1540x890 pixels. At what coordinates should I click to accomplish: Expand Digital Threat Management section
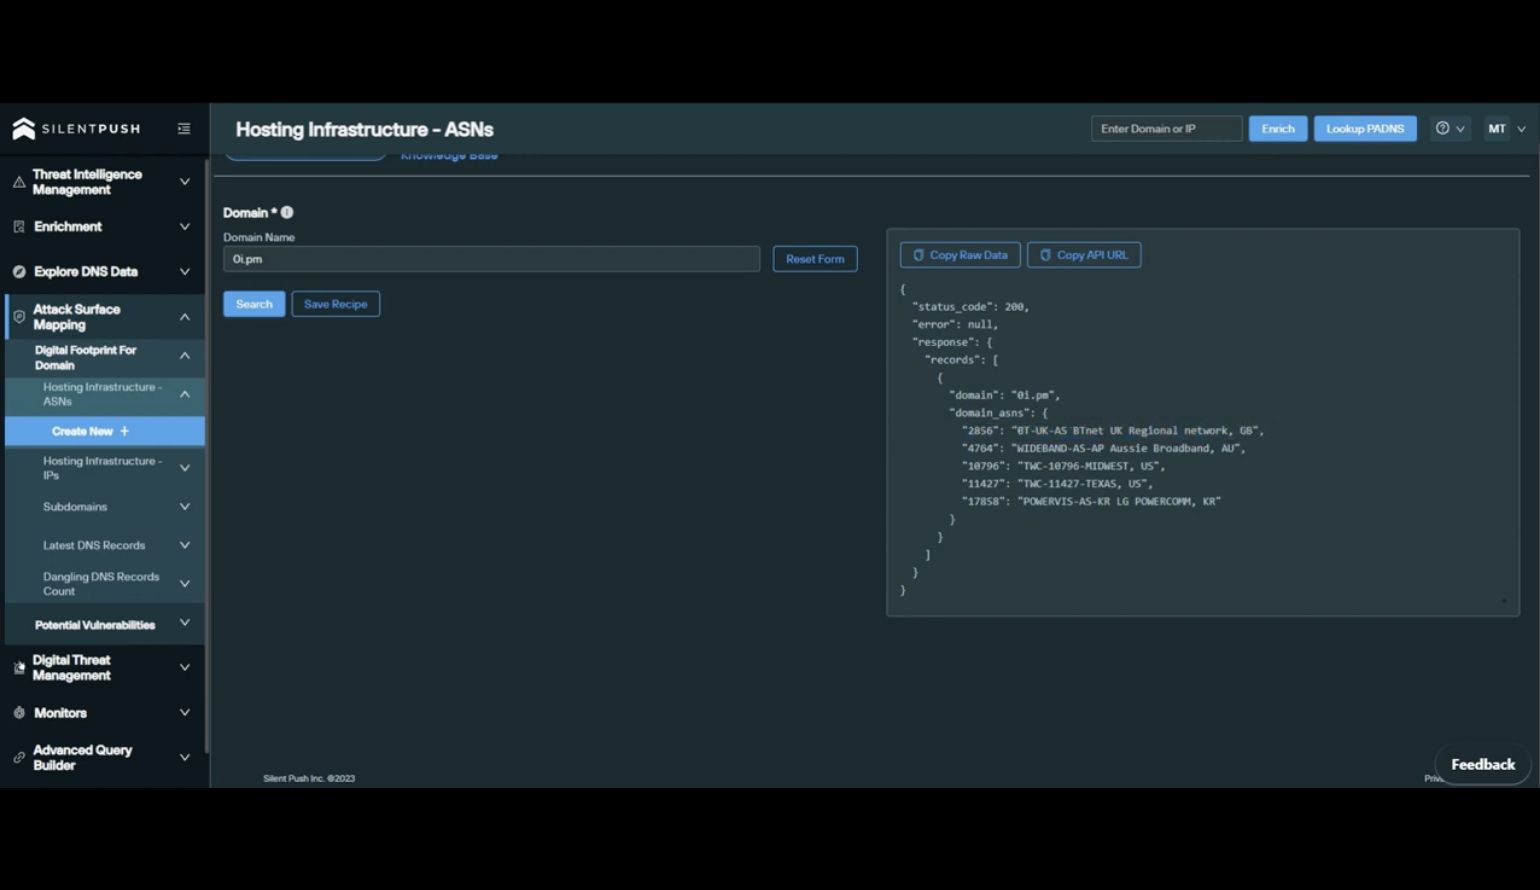(185, 668)
